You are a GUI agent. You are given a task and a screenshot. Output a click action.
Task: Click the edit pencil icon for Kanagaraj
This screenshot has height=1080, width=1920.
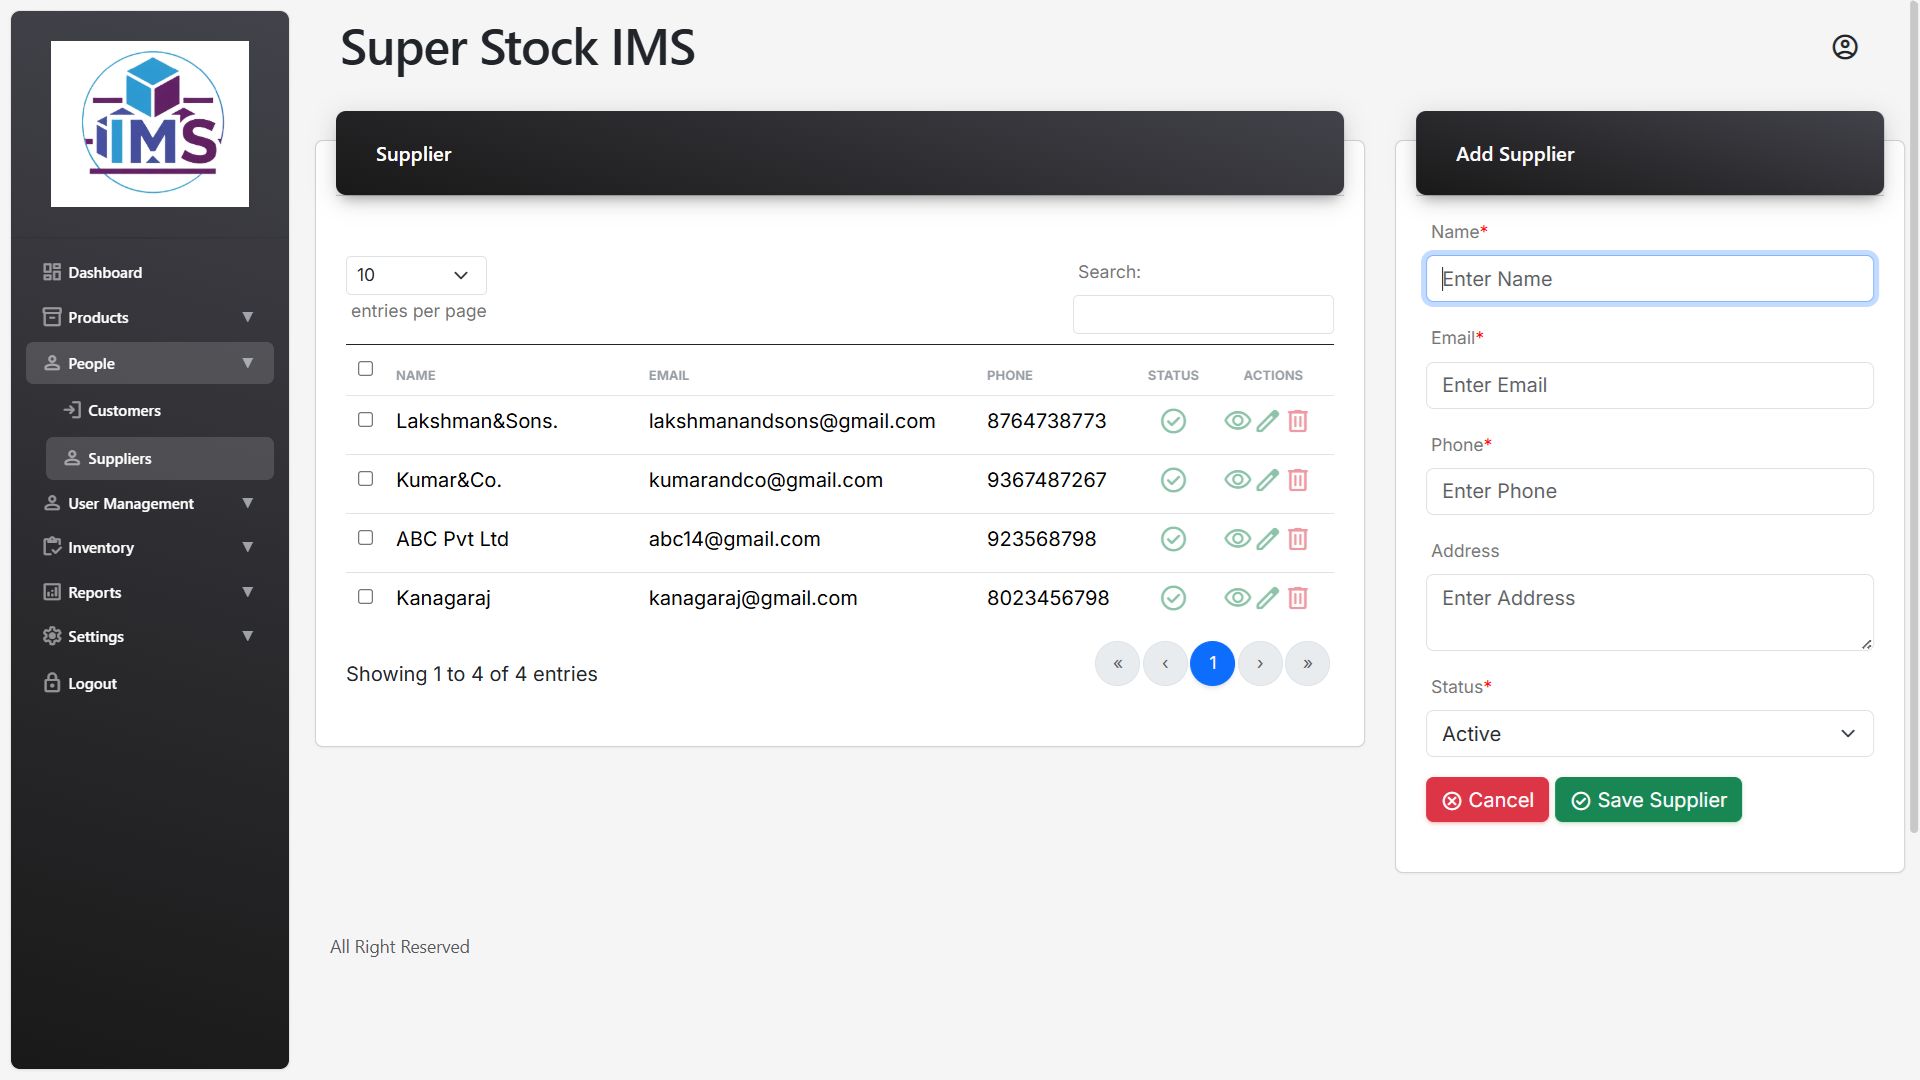pos(1267,598)
